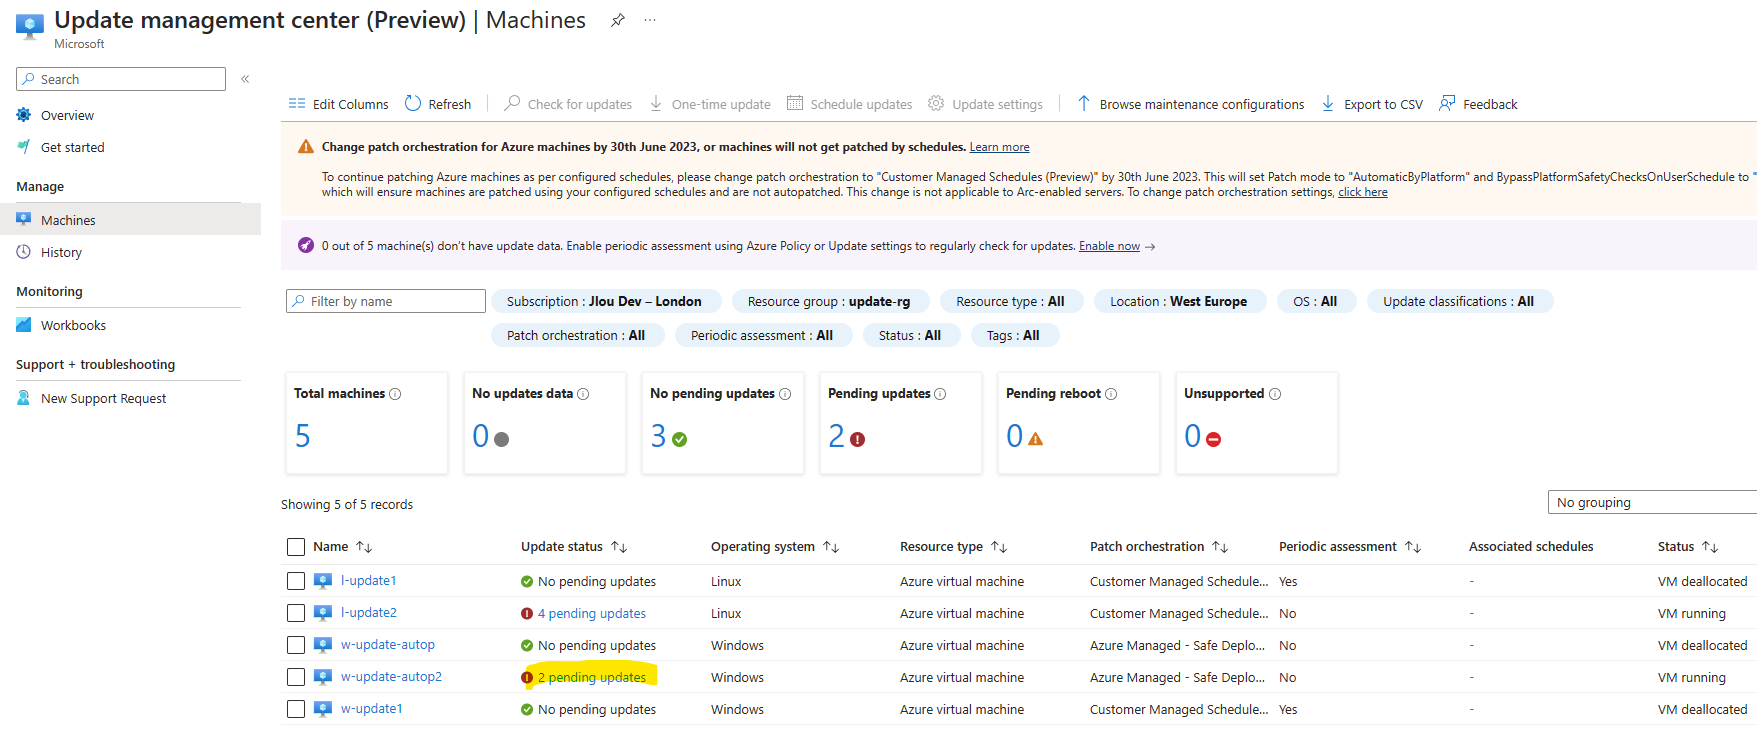Click the Filter by name field
The height and width of the screenshot is (735, 1757).
point(386,301)
